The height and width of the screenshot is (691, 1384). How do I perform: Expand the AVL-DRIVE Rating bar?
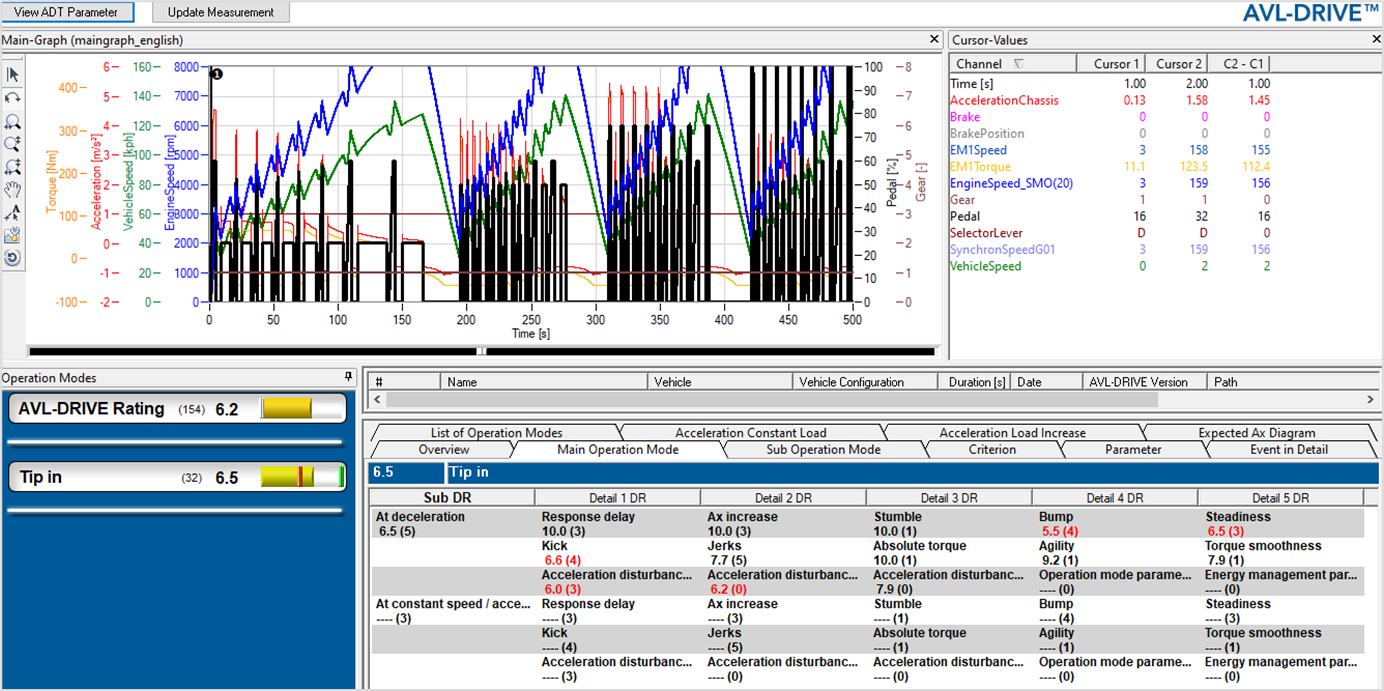(176, 408)
